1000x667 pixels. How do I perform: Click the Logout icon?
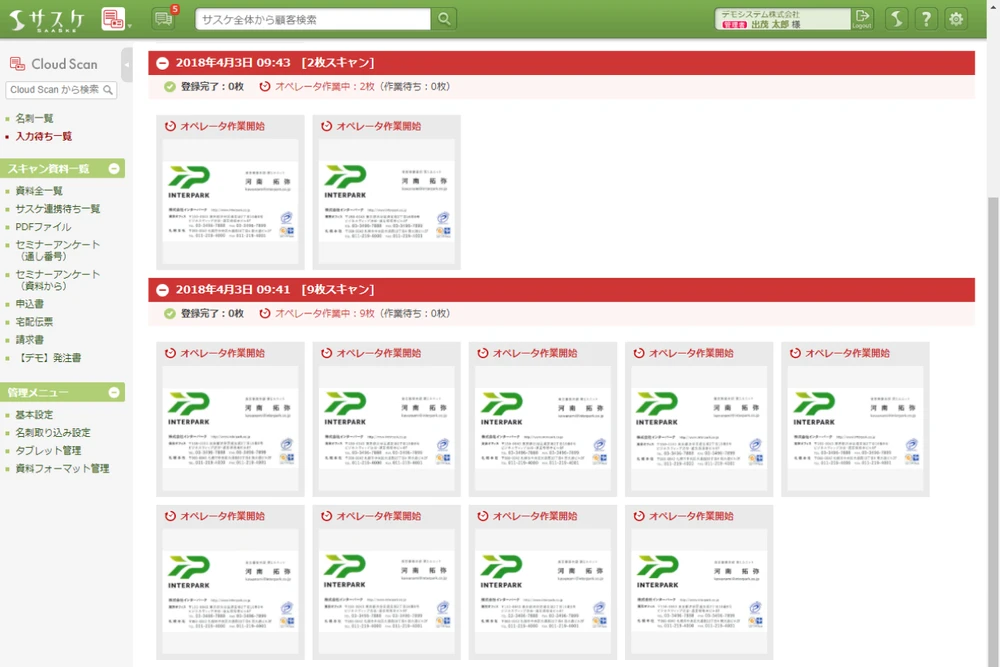point(862,18)
